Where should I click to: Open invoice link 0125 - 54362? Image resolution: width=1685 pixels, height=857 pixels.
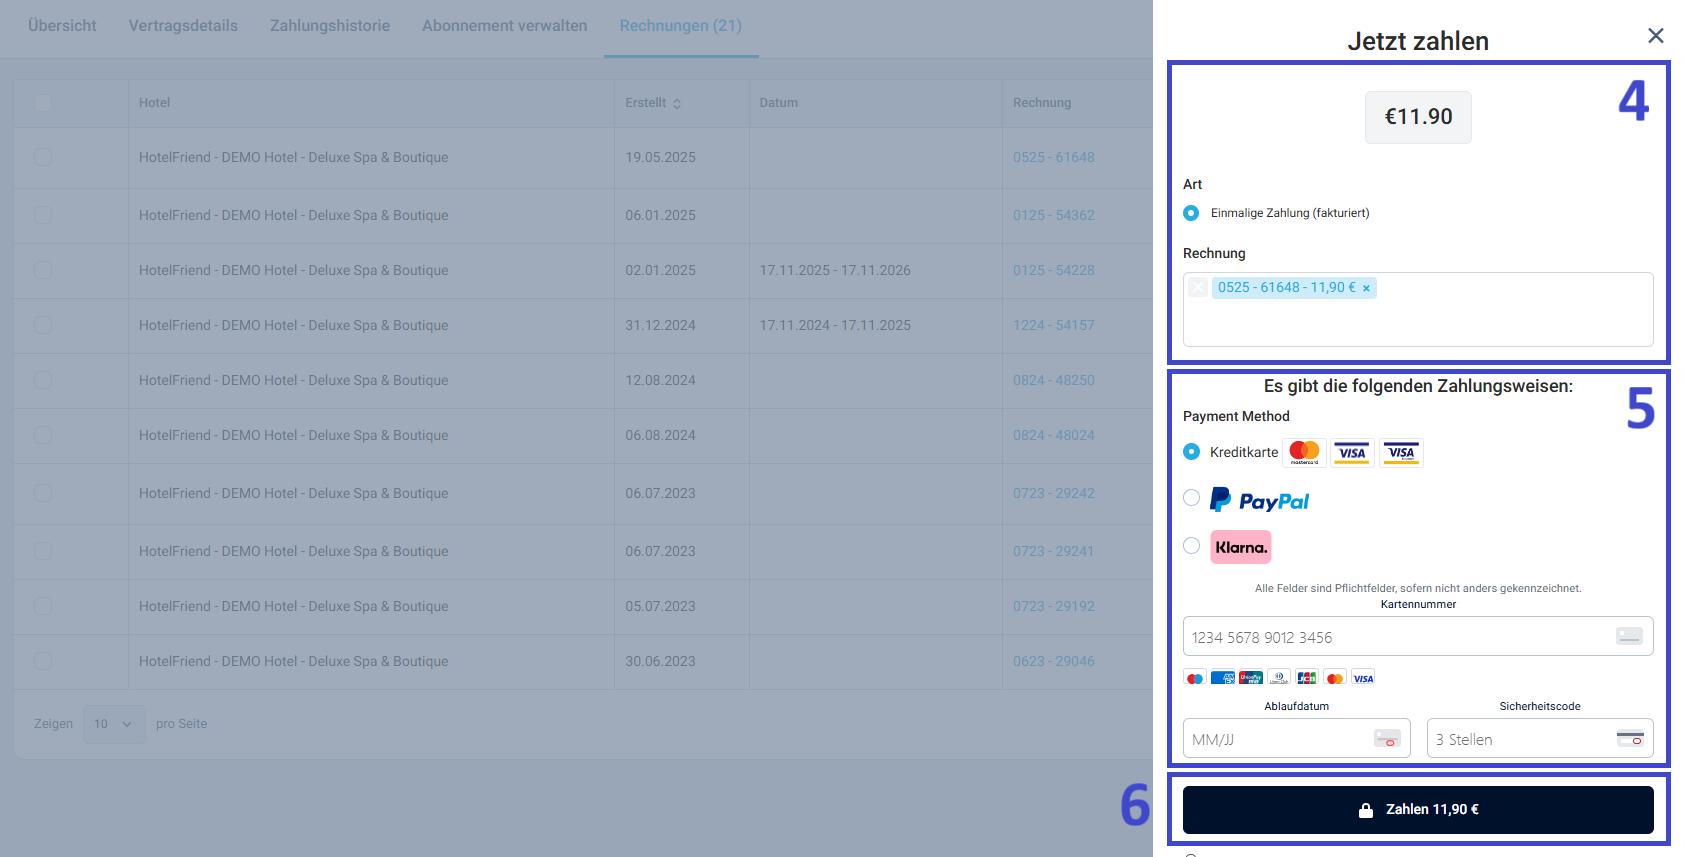(1054, 215)
